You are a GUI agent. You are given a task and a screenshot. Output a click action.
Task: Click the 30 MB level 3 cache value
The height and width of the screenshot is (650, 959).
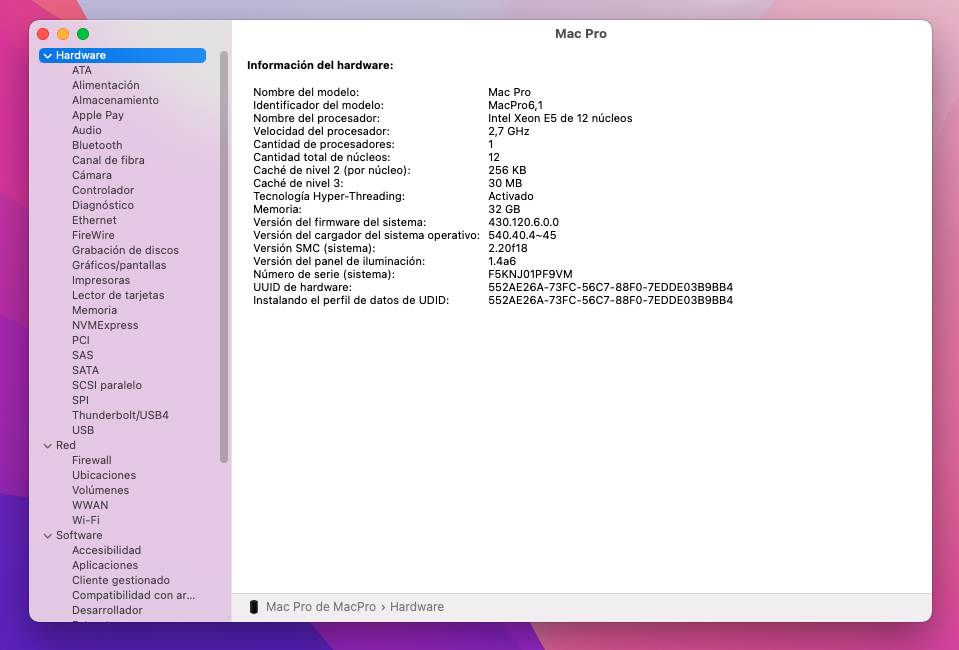pyautogui.click(x=505, y=183)
